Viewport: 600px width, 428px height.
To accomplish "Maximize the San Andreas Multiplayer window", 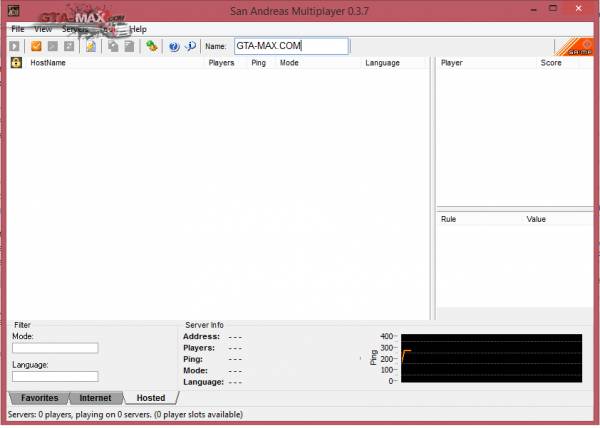I will pos(553,8).
